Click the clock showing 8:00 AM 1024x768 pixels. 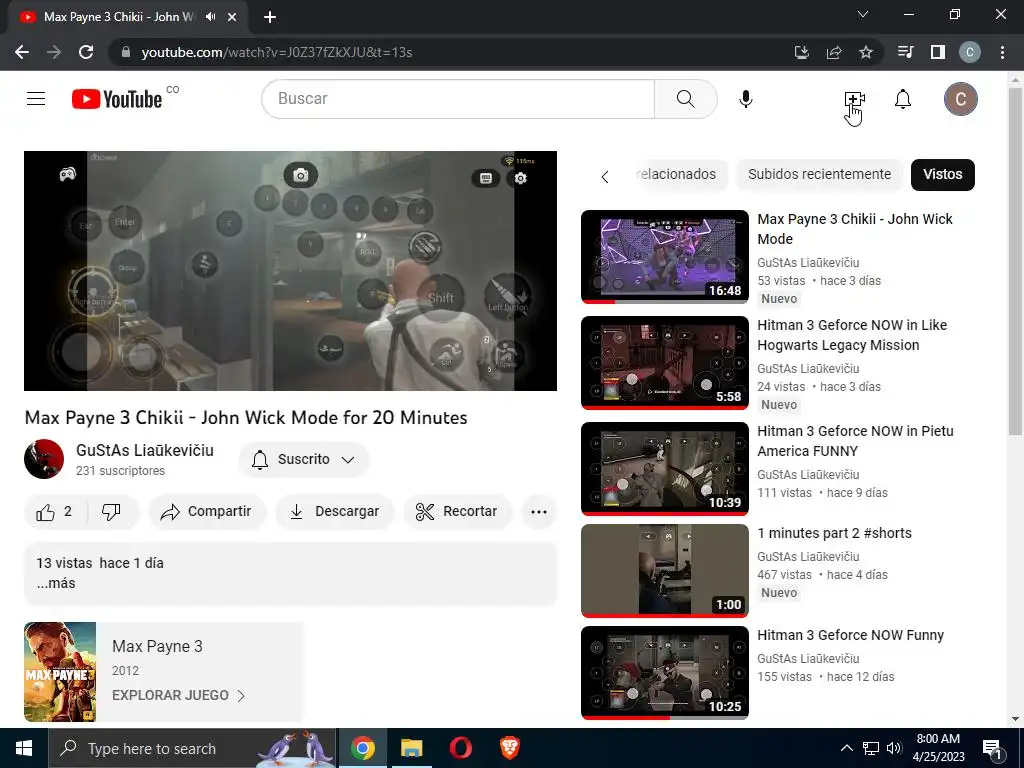click(x=938, y=739)
